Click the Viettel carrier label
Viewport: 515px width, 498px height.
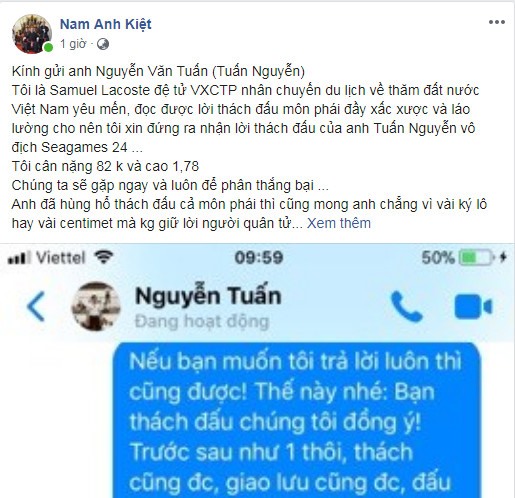pos(61,258)
